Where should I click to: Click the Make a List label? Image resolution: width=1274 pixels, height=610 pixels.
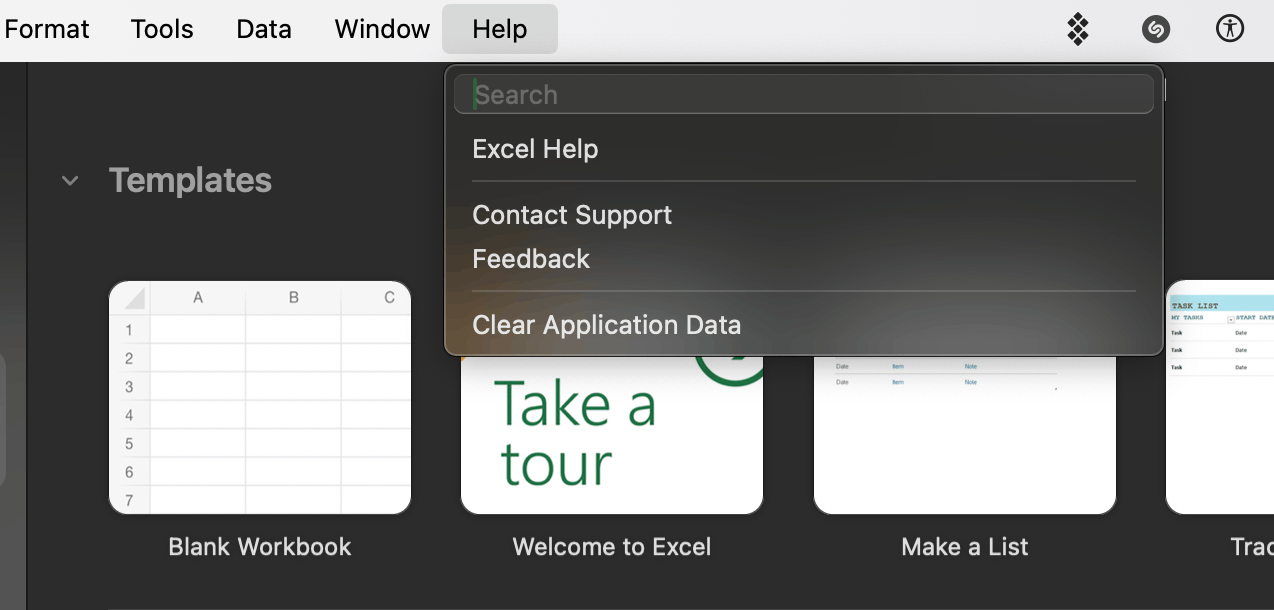(965, 547)
